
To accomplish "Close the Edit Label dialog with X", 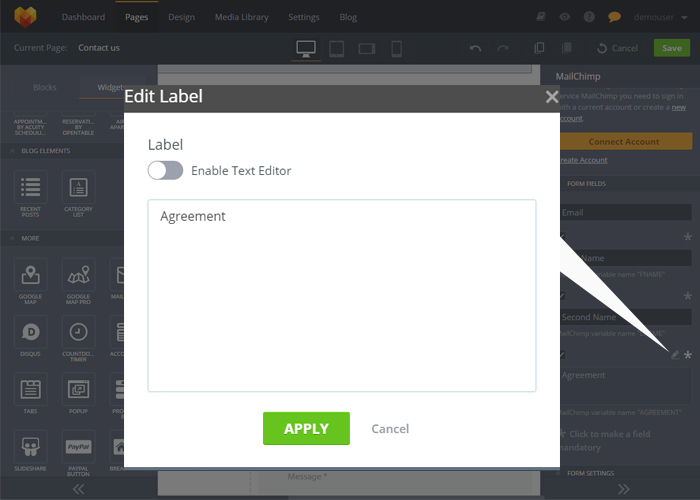I will [x=552, y=96].
